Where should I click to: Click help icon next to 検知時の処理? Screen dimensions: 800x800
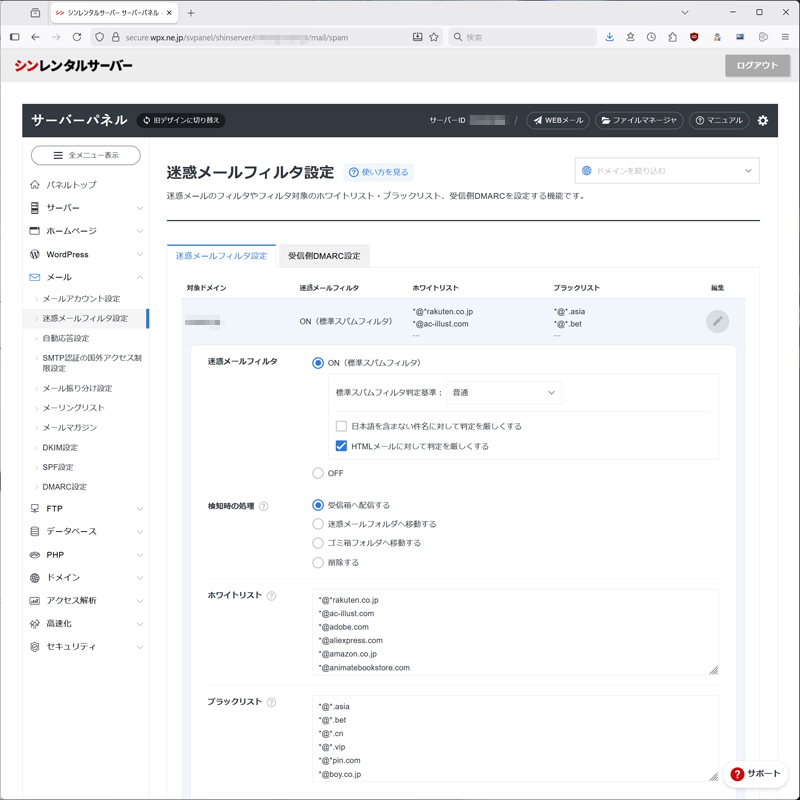pos(264,506)
